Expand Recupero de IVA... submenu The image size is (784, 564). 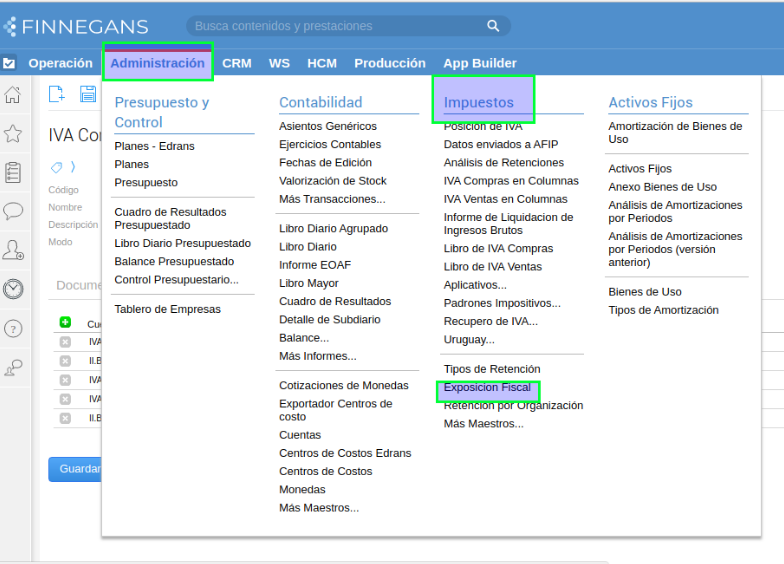[x=490, y=322]
